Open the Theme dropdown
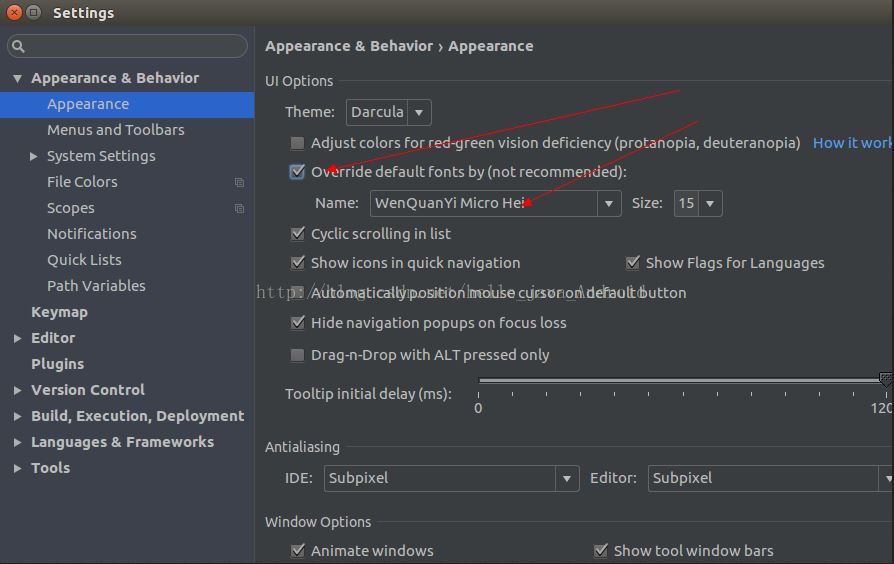894x564 pixels. coord(388,112)
